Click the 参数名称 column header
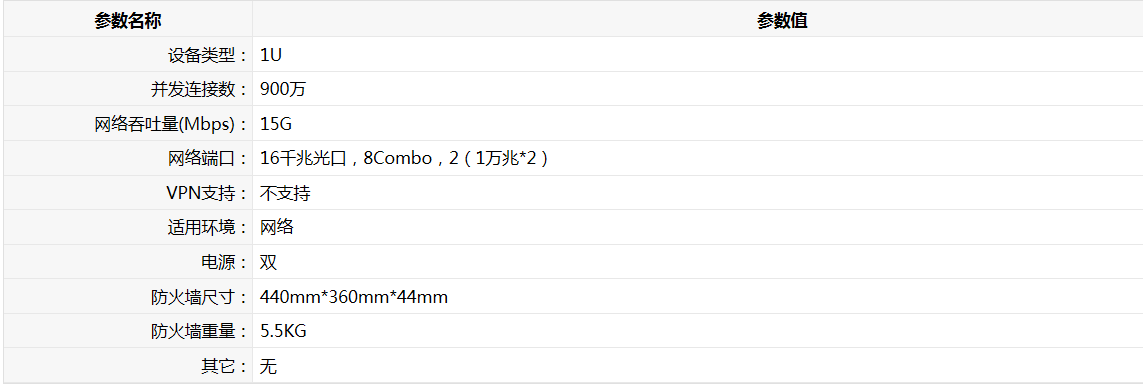Viewport: 1143px width, 392px height. pos(128,21)
